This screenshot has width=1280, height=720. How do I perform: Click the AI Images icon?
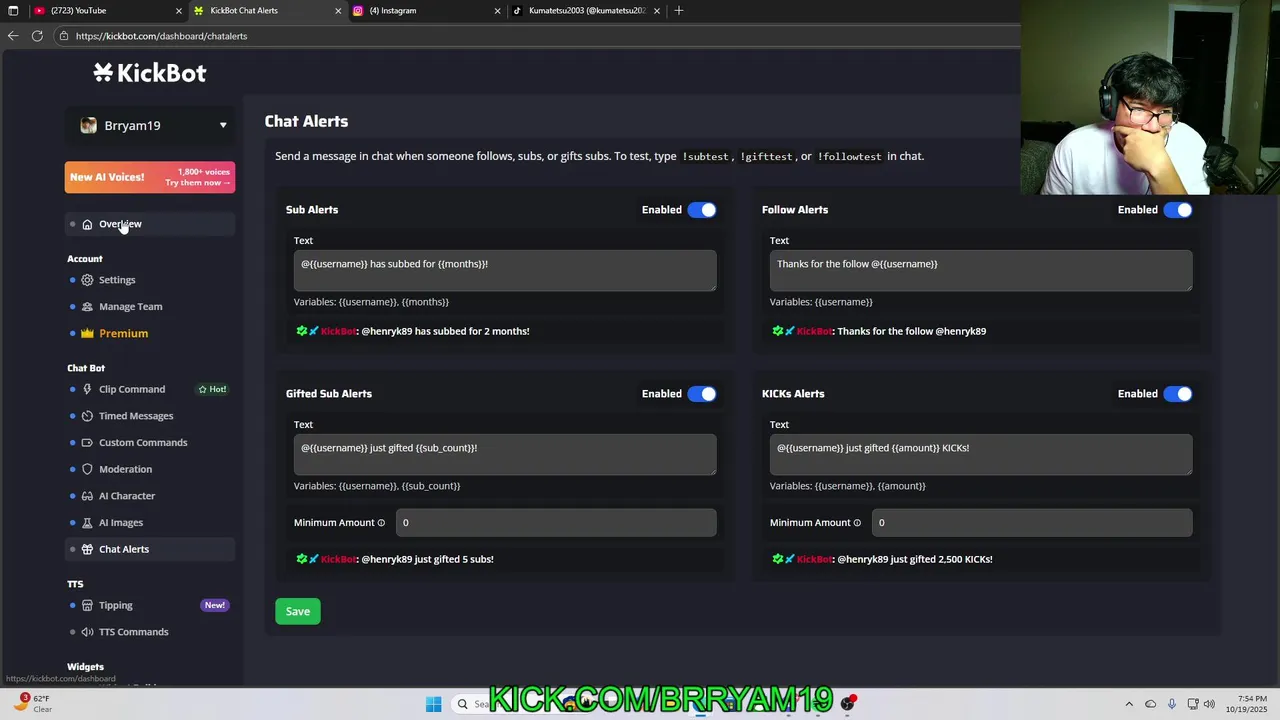(x=87, y=523)
